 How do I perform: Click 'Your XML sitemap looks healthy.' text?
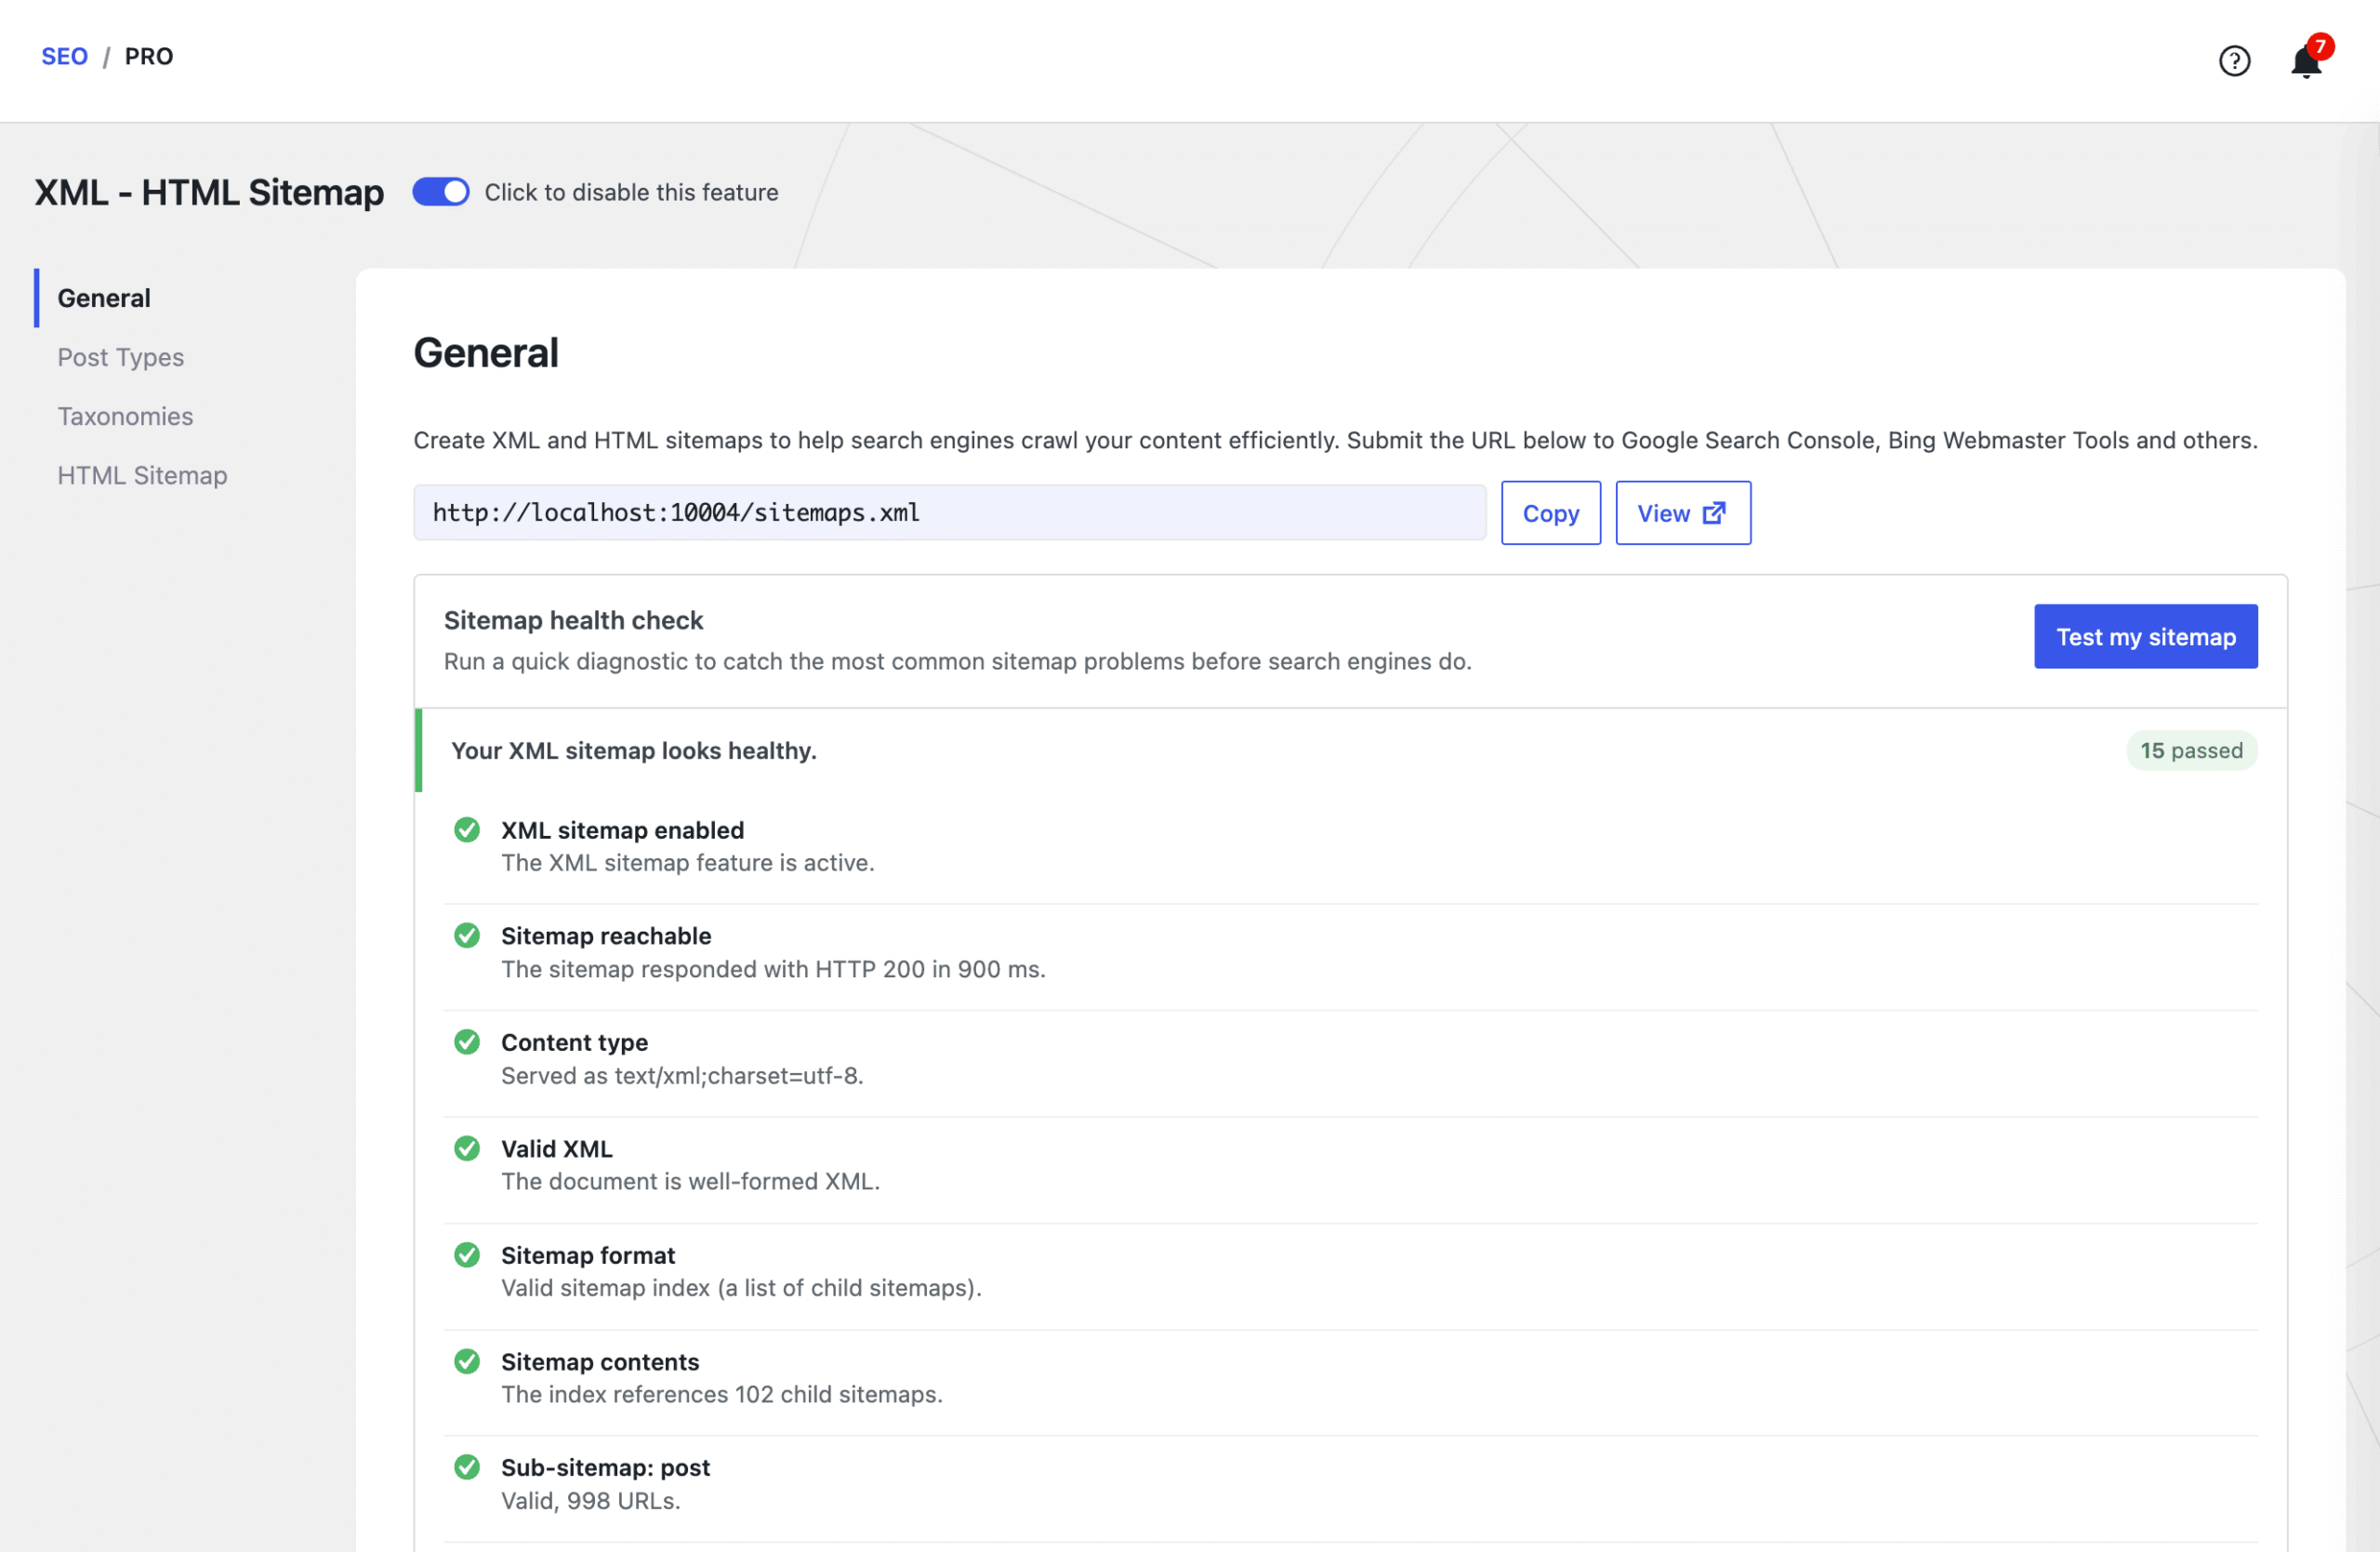click(634, 751)
